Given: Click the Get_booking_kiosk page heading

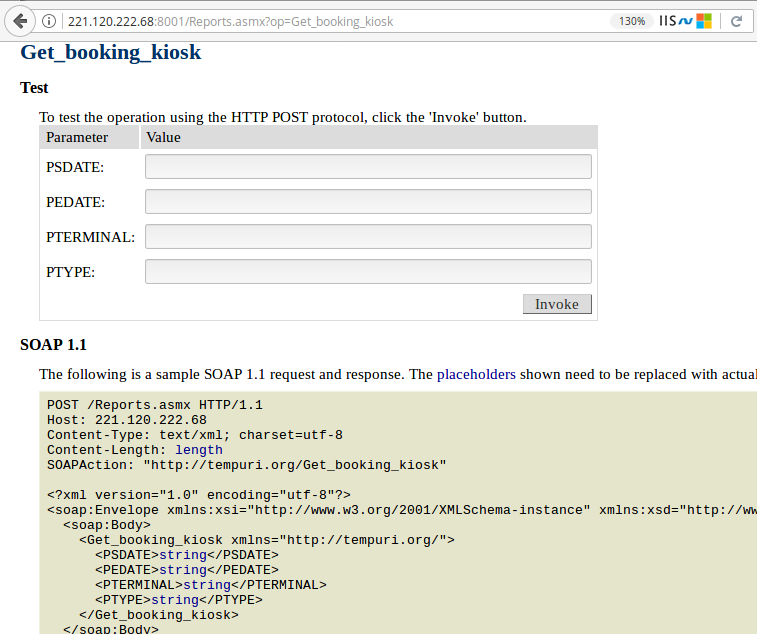Looking at the screenshot, I should pyautogui.click(x=110, y=53).
